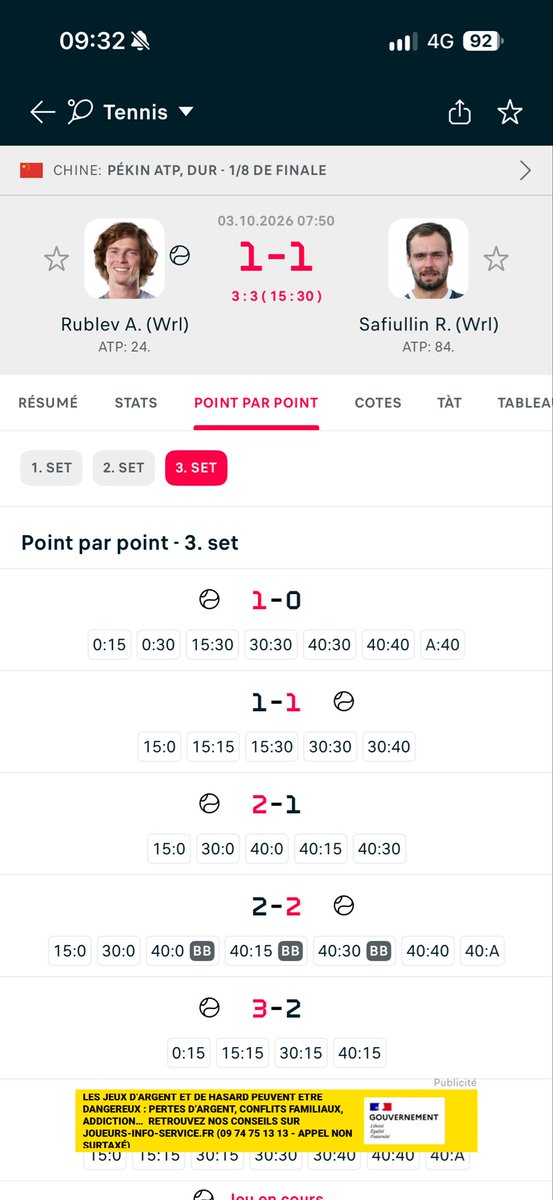Tap the TÀT tab

point(449,403)
